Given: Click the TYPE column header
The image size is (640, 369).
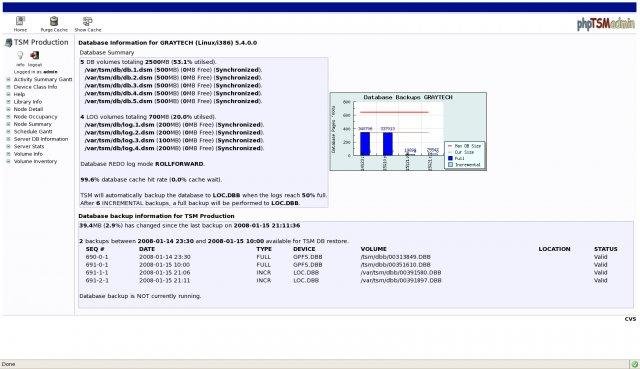Looking at the screenshot, I should coord(264,249).
